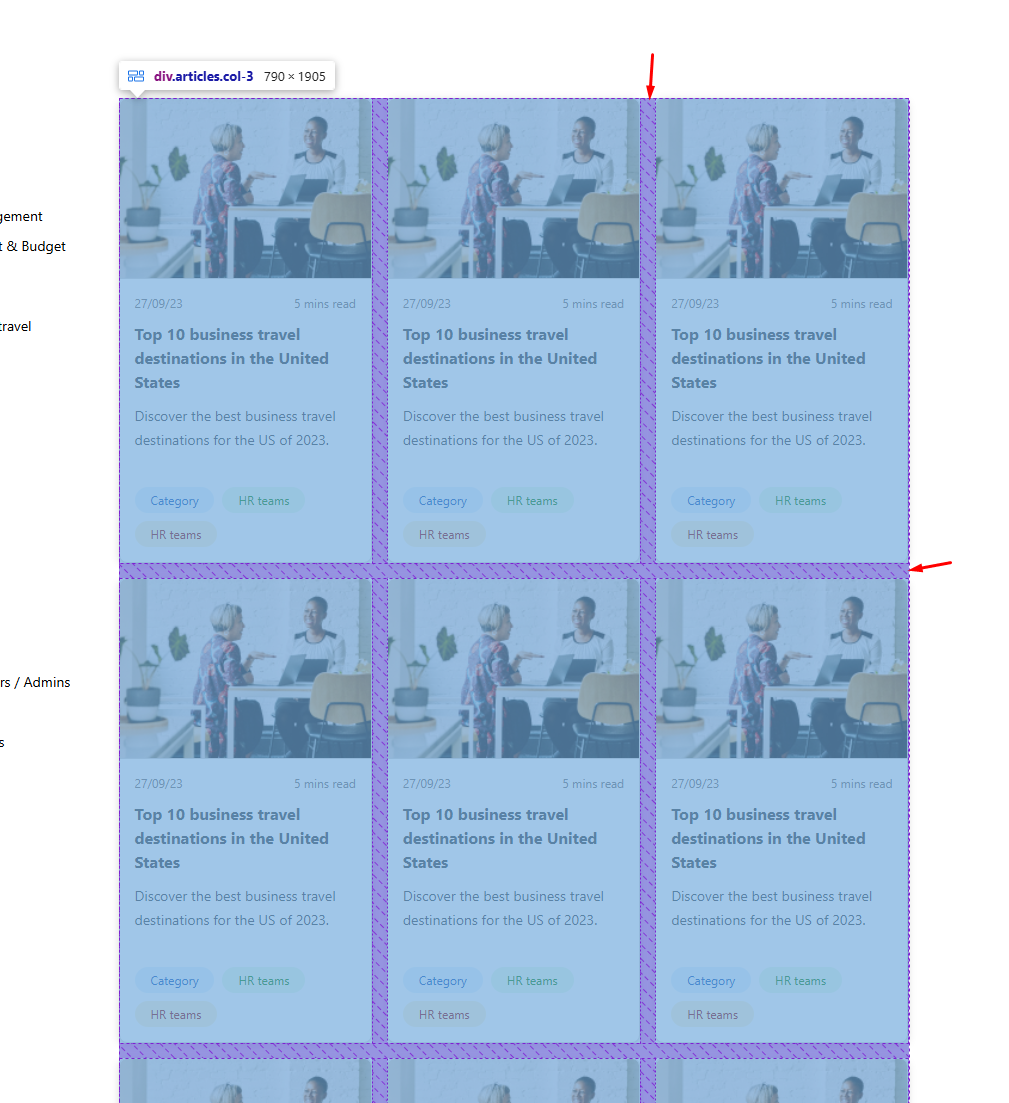This screenshot has width=1009, height=1103.
Task: Click the div.articles.col-3 tooltip label
Action: click(203, 76)
